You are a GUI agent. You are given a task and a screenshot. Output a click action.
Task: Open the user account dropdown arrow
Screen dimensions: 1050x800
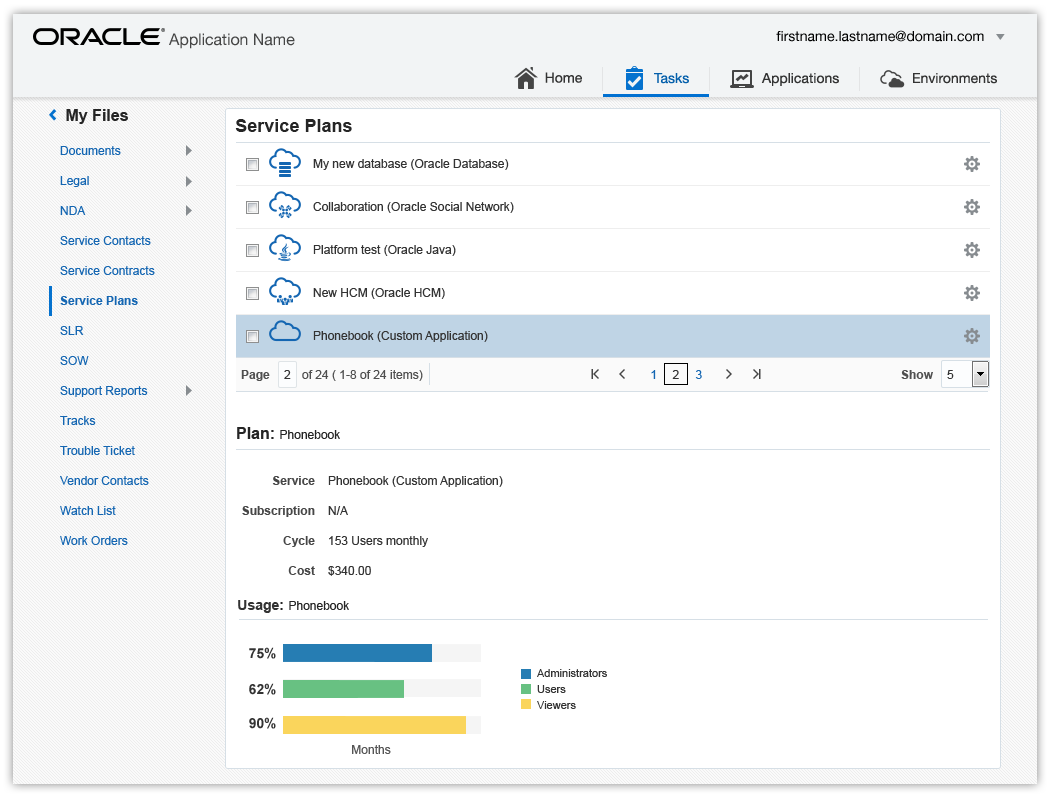pos(1000,37)
